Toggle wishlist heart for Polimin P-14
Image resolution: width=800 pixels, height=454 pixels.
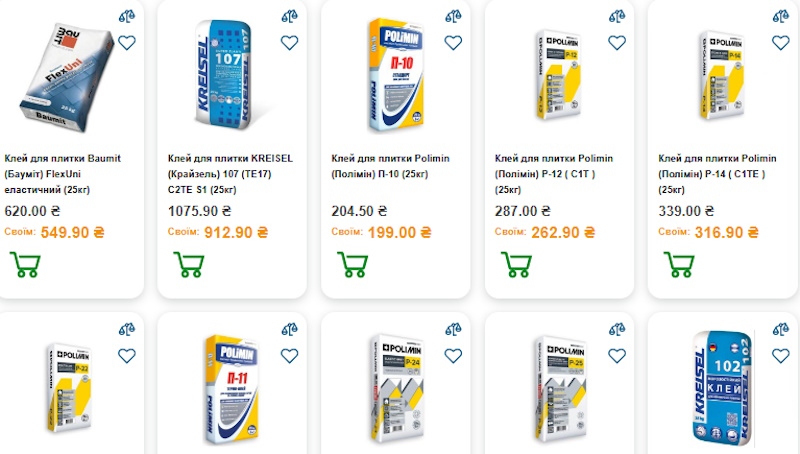click(x=781, y=43)
